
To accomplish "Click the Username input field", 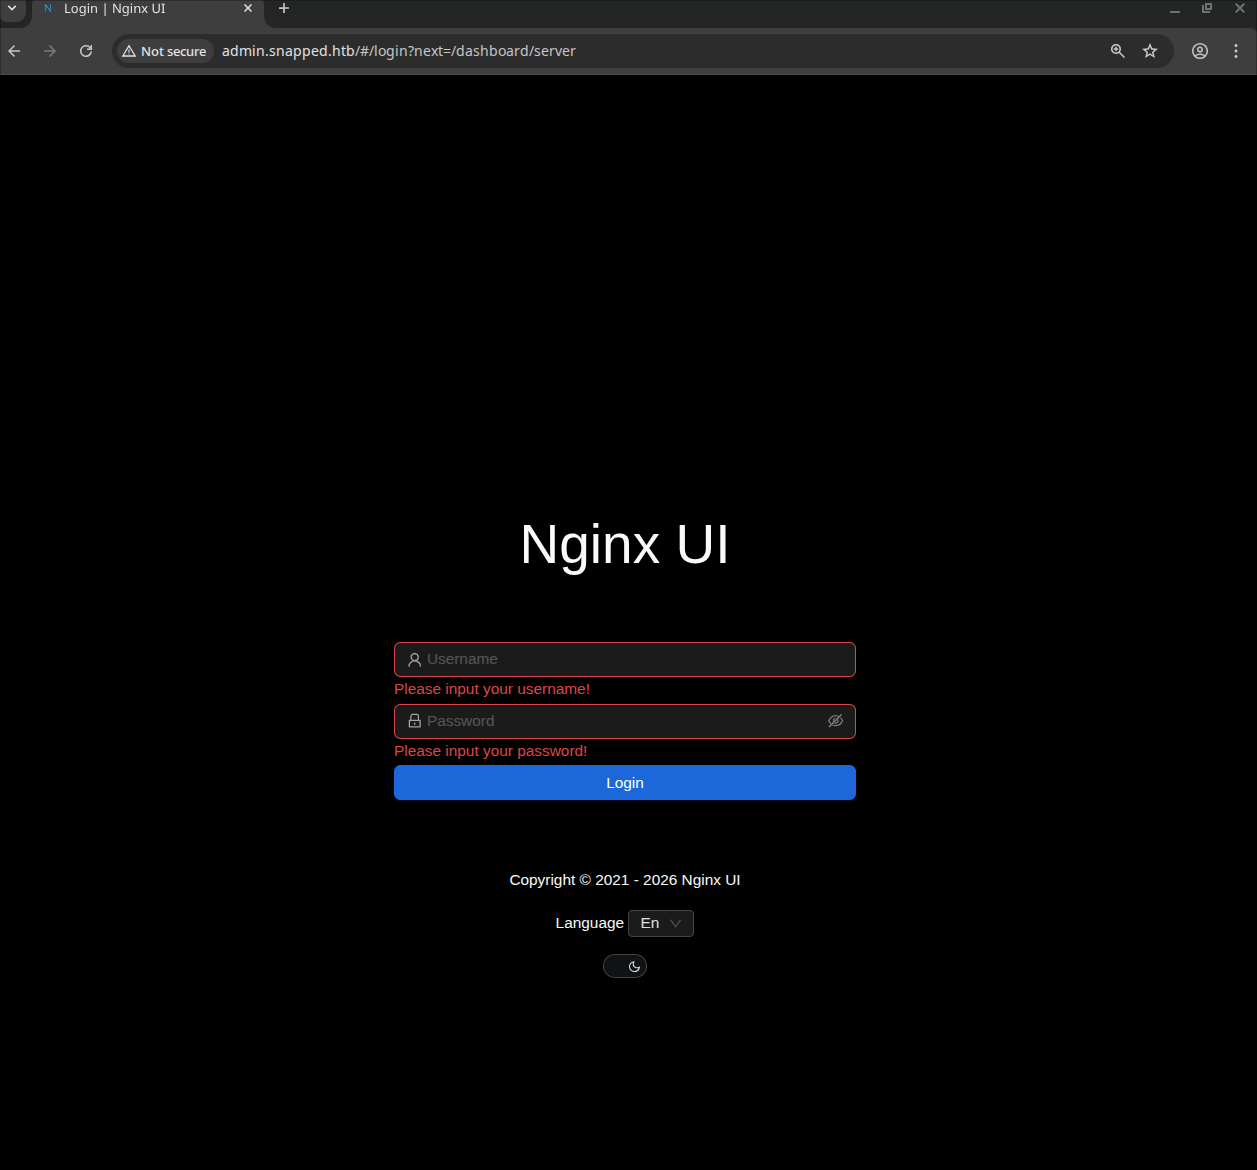I will coord(625,659).
